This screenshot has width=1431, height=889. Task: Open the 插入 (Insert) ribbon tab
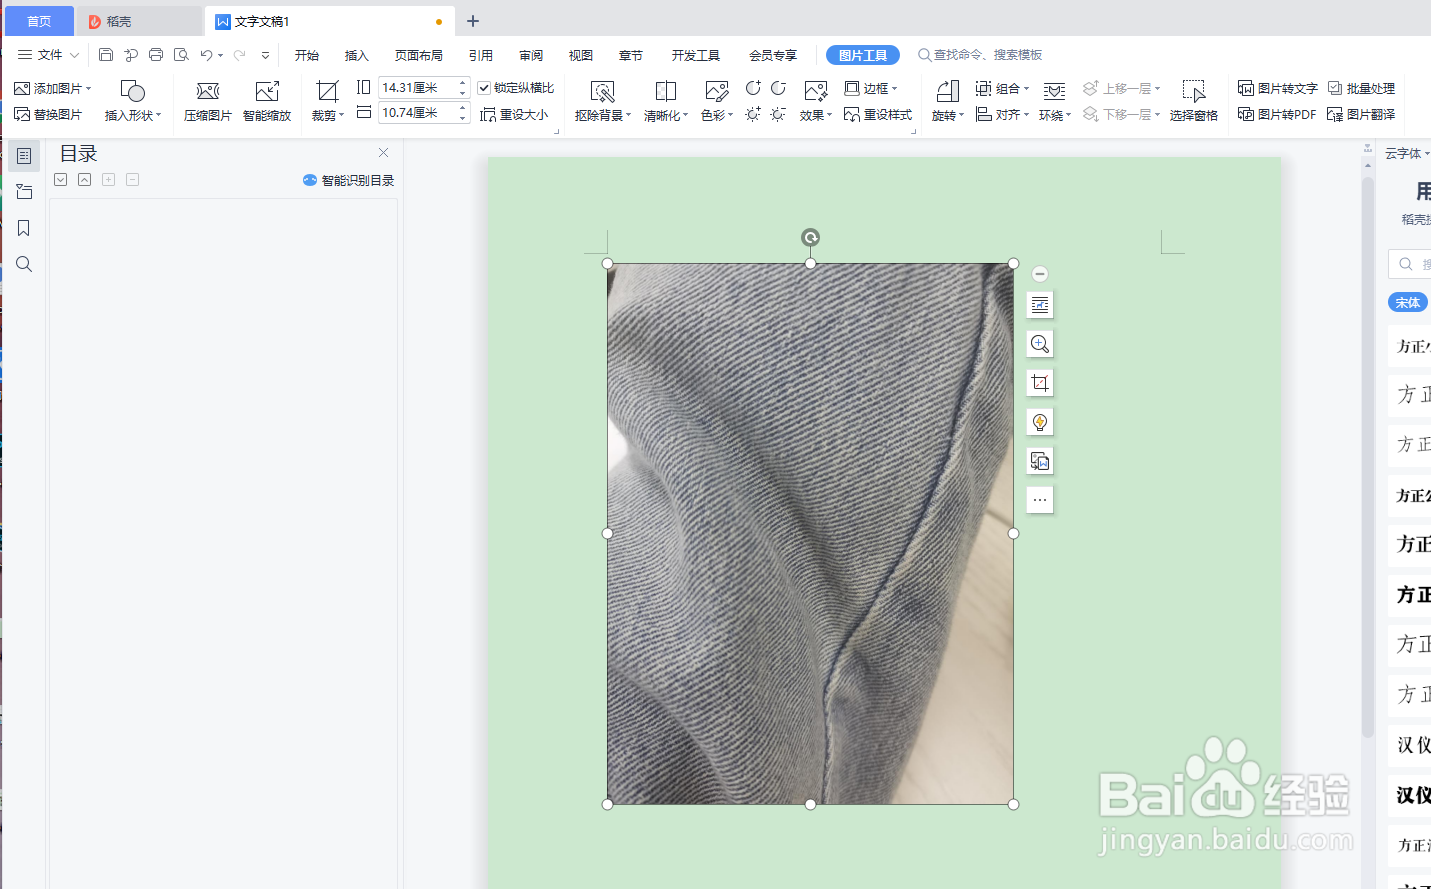[x=357, y=55]
